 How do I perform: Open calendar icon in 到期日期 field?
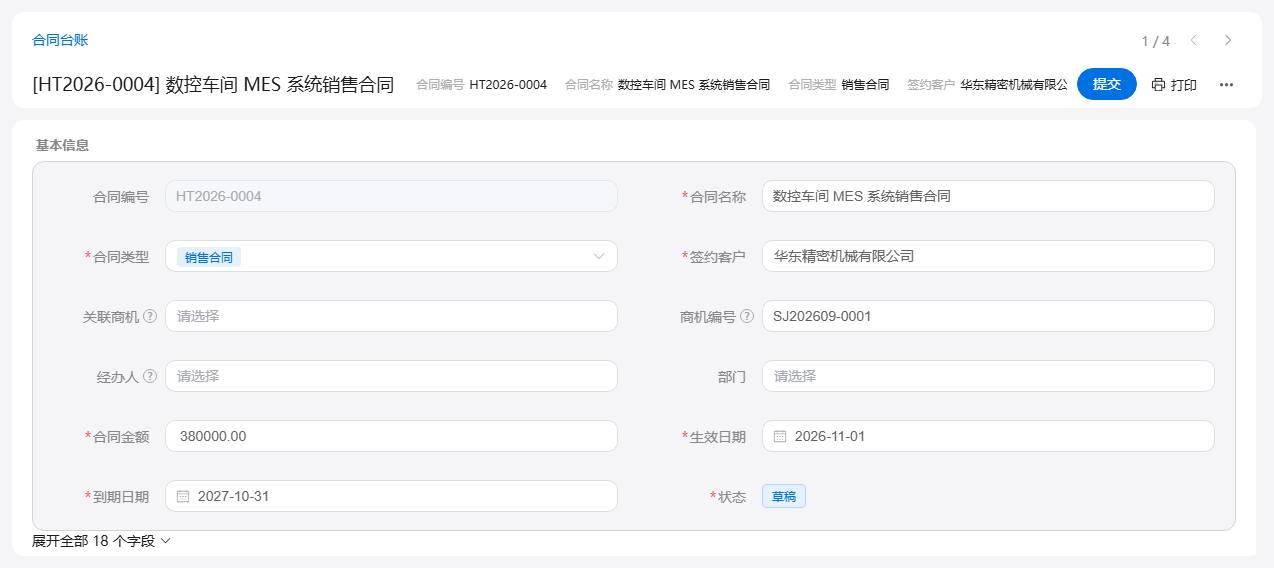pos(183,496)
